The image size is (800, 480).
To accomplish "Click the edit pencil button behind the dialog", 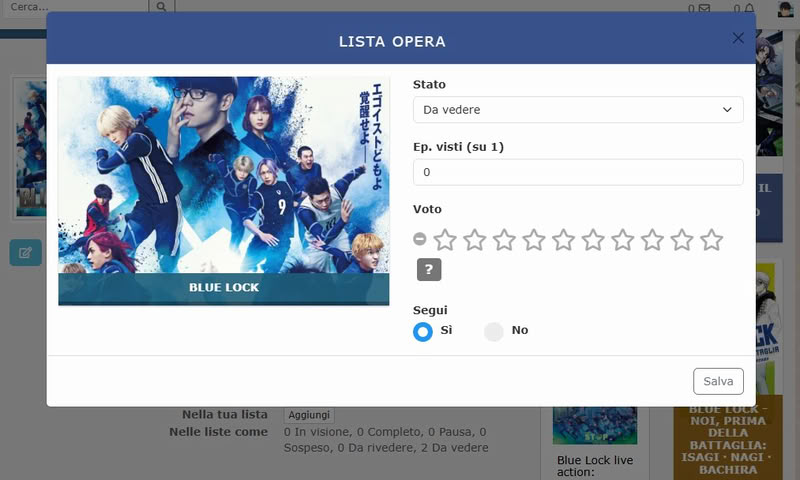I will click(26, 252).
